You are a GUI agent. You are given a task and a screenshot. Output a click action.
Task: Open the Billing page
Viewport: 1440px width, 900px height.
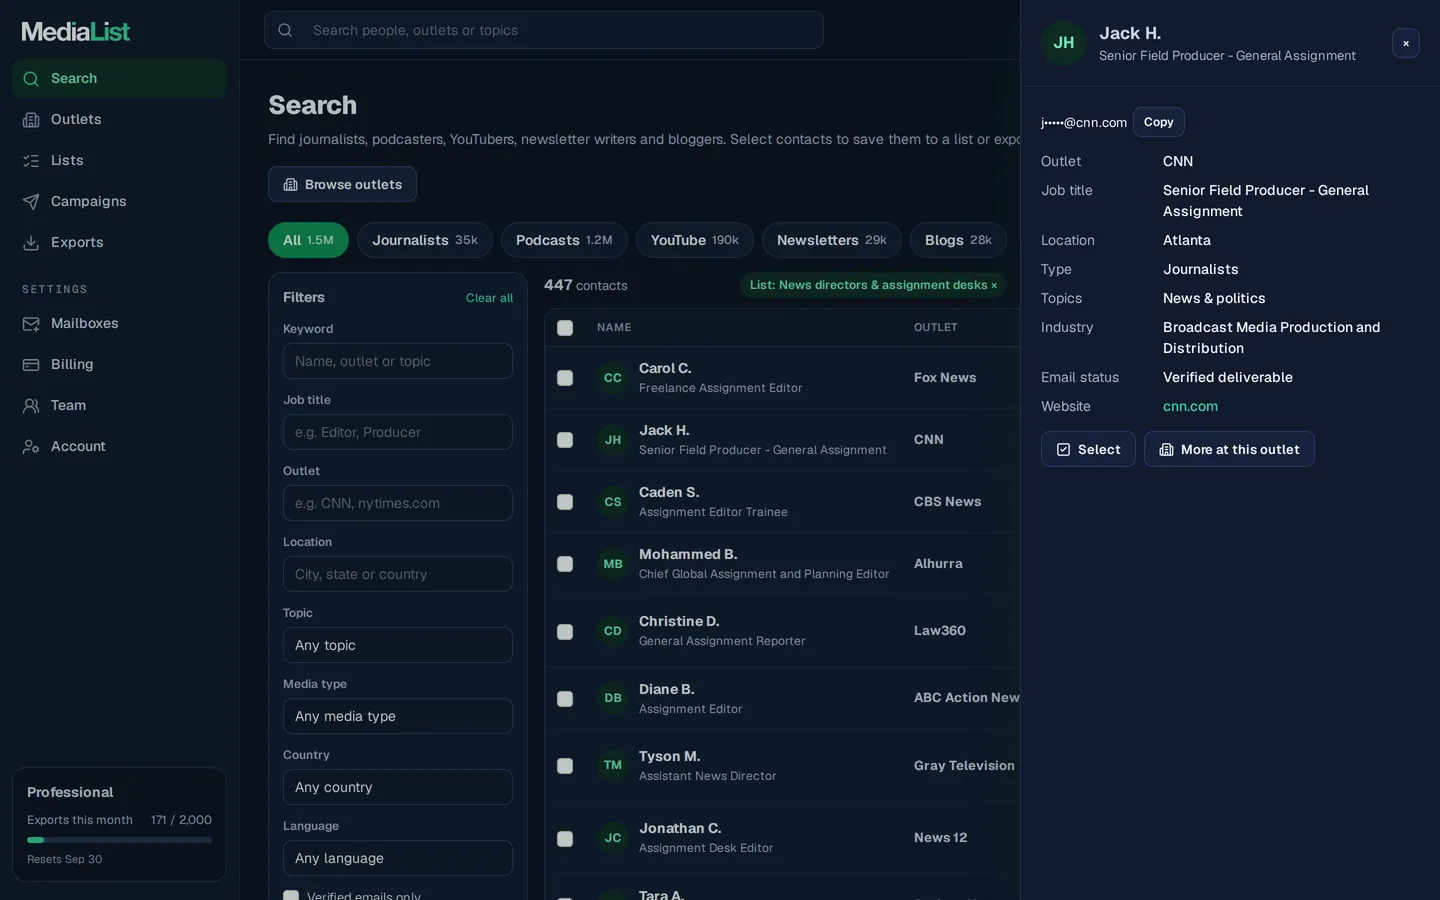click(119, 364)
